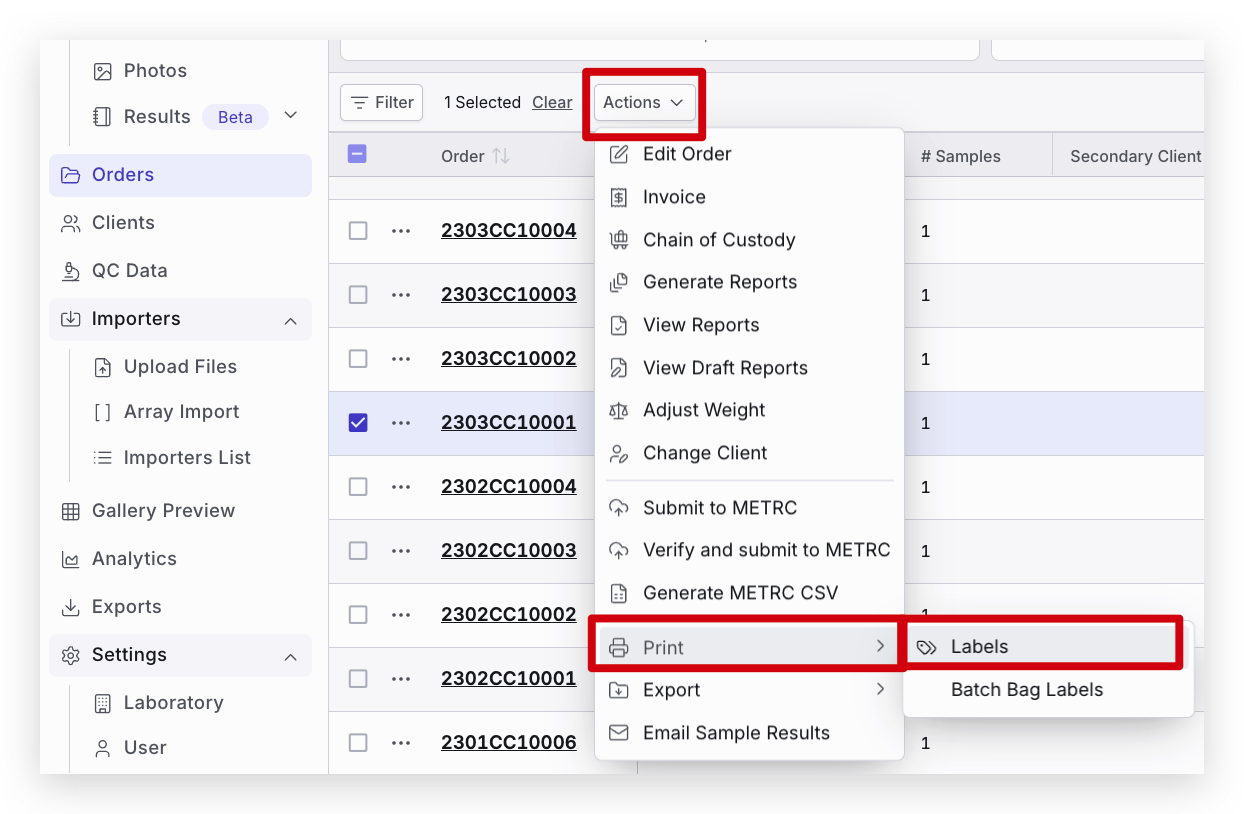Screen dimensions: 1244x814
Task: Choose Generate METRC CSV menu item
Action: (x=740, y=593)
